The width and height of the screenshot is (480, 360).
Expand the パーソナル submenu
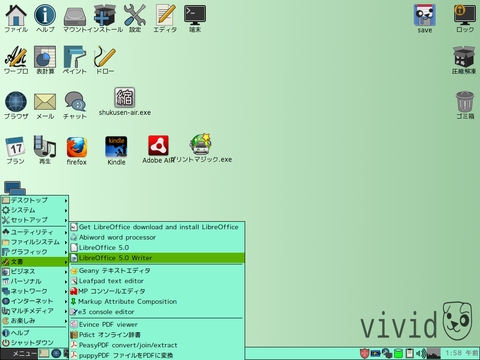[35, 281]
